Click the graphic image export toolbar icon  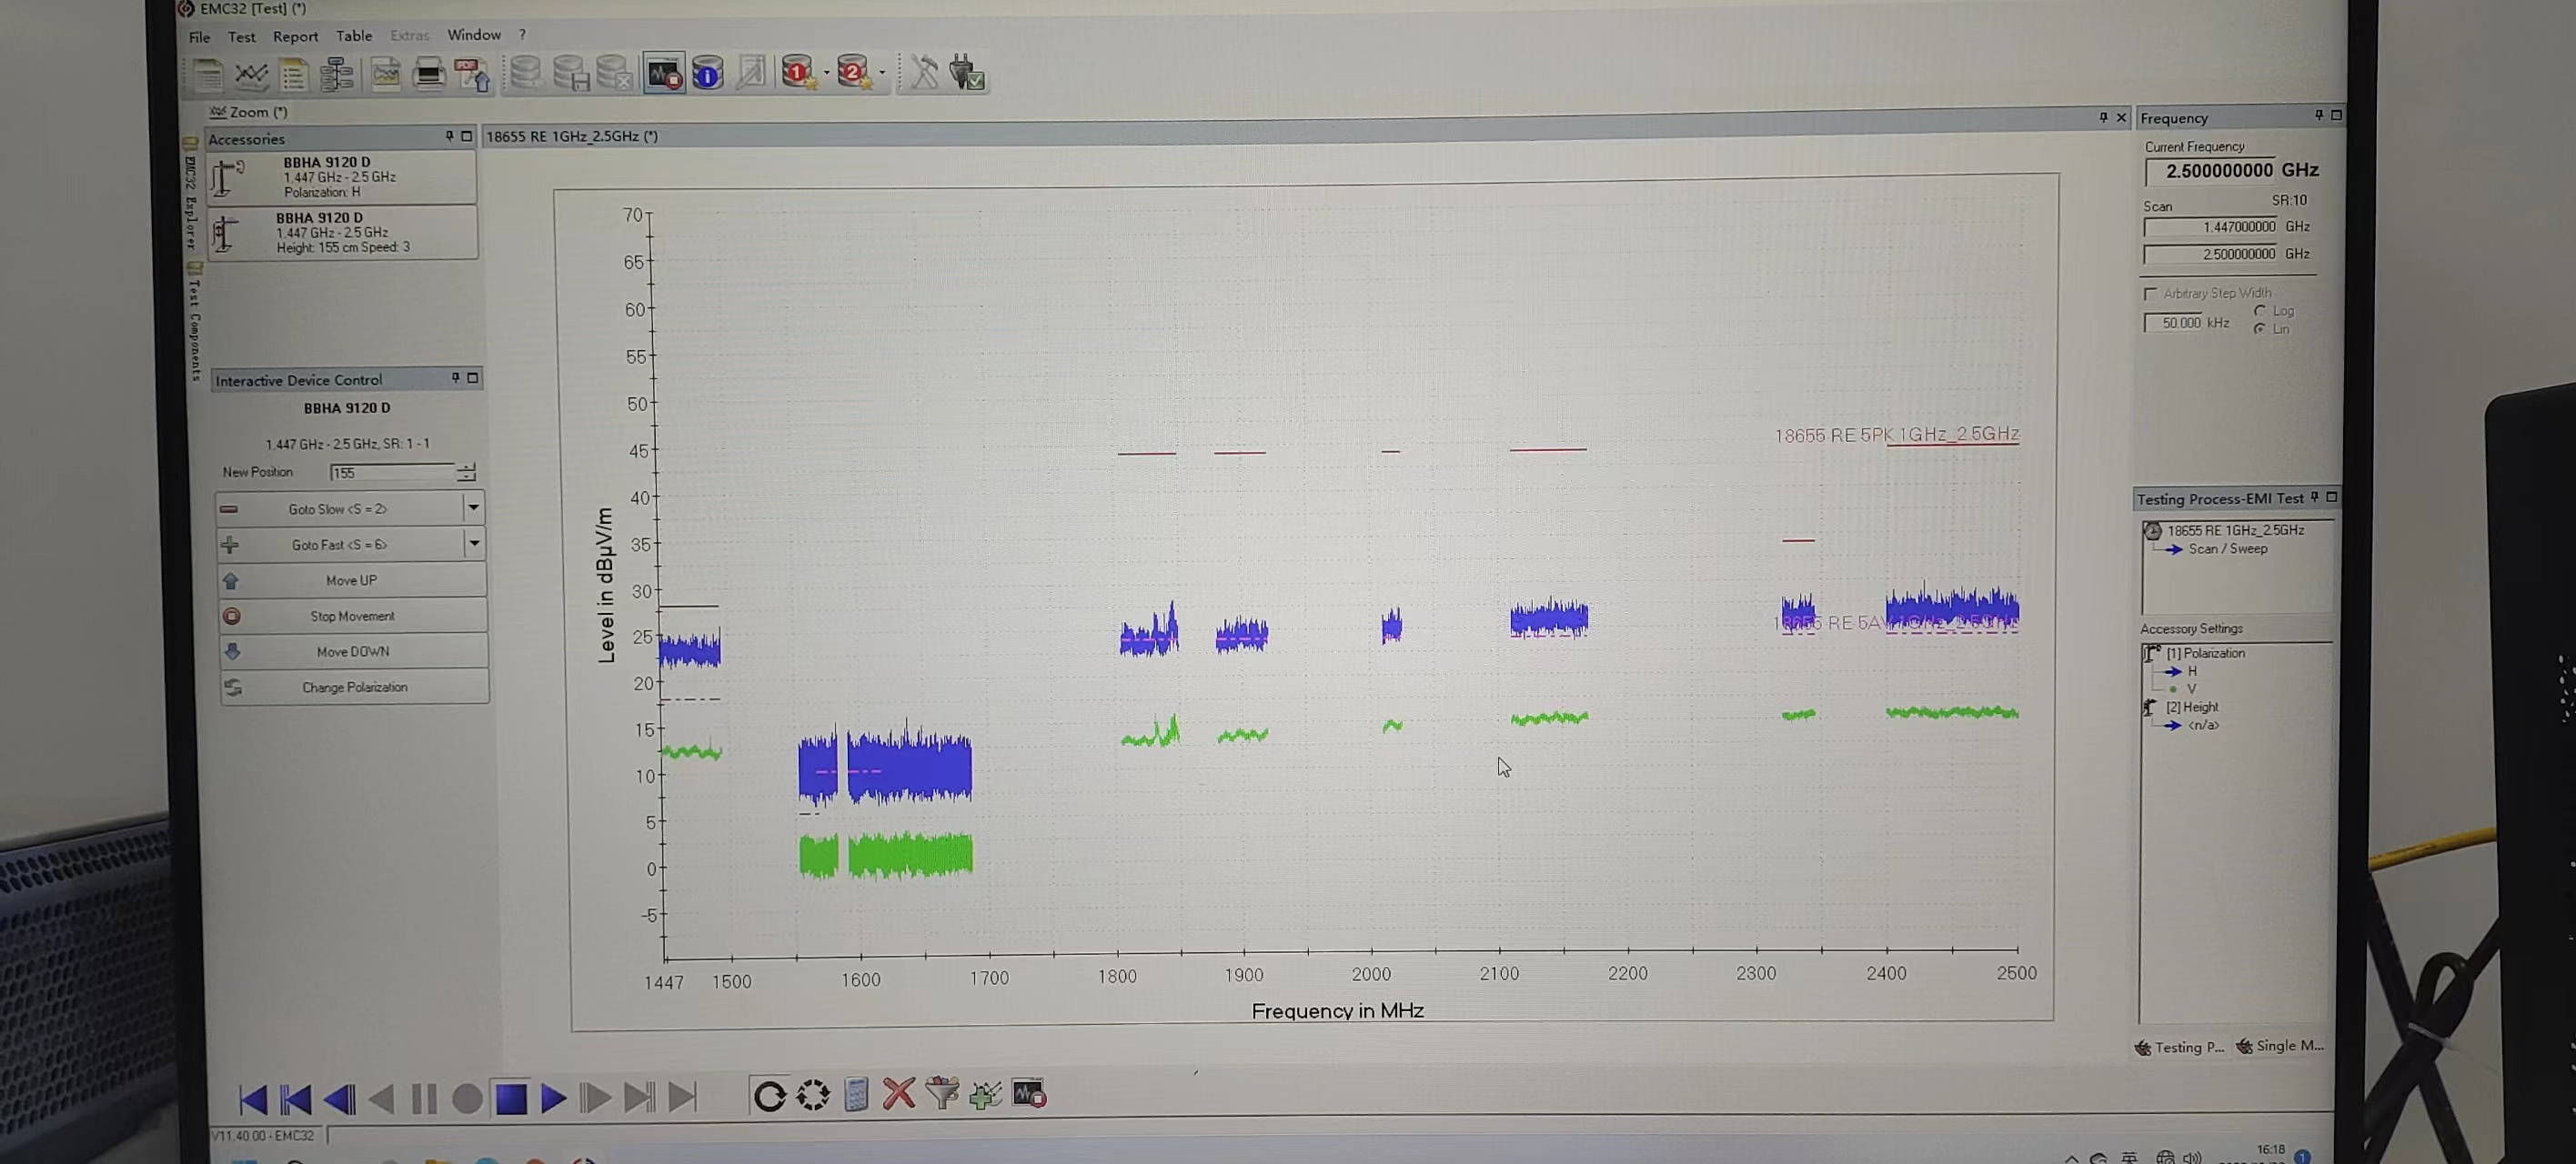click(x=385, y=74)
